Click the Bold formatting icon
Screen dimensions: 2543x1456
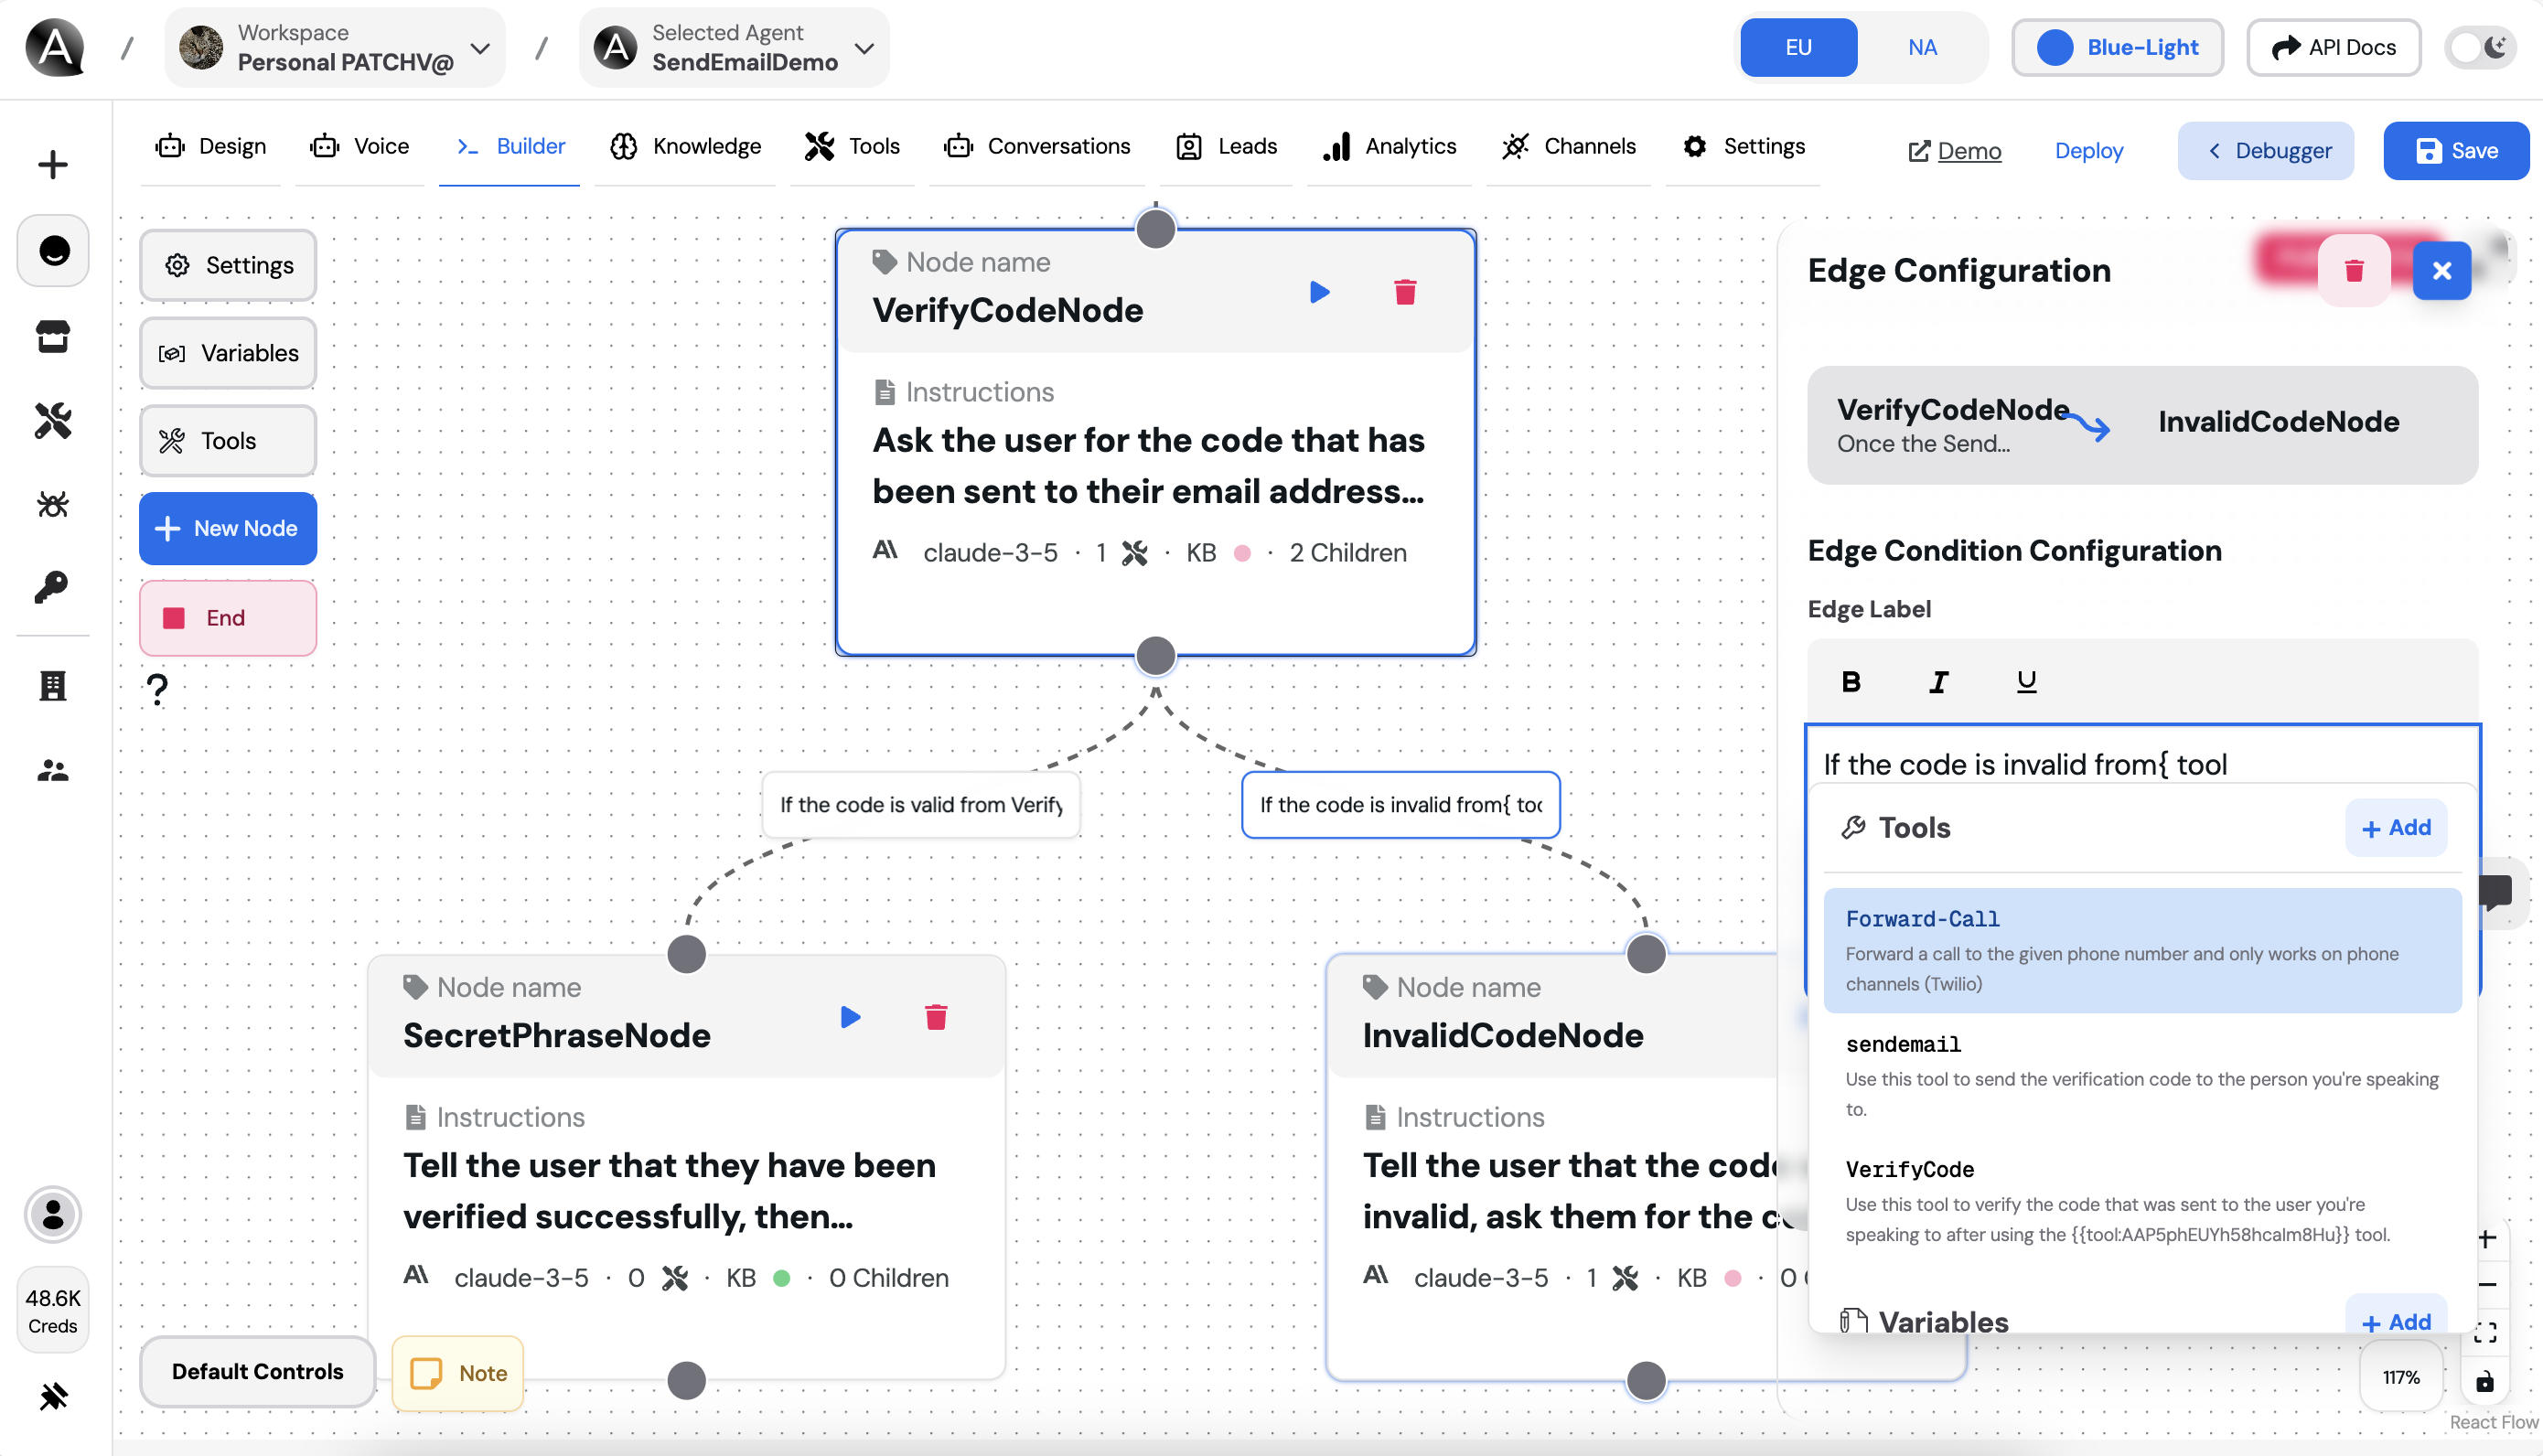pos(1851,682)
